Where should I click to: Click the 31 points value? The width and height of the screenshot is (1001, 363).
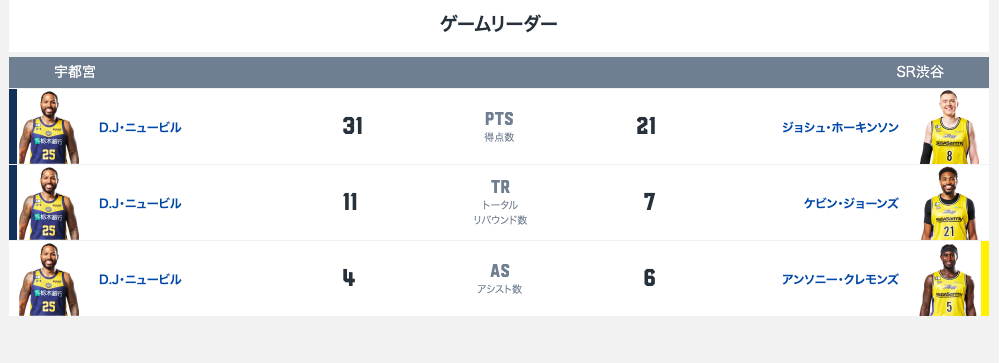[352, 126]
